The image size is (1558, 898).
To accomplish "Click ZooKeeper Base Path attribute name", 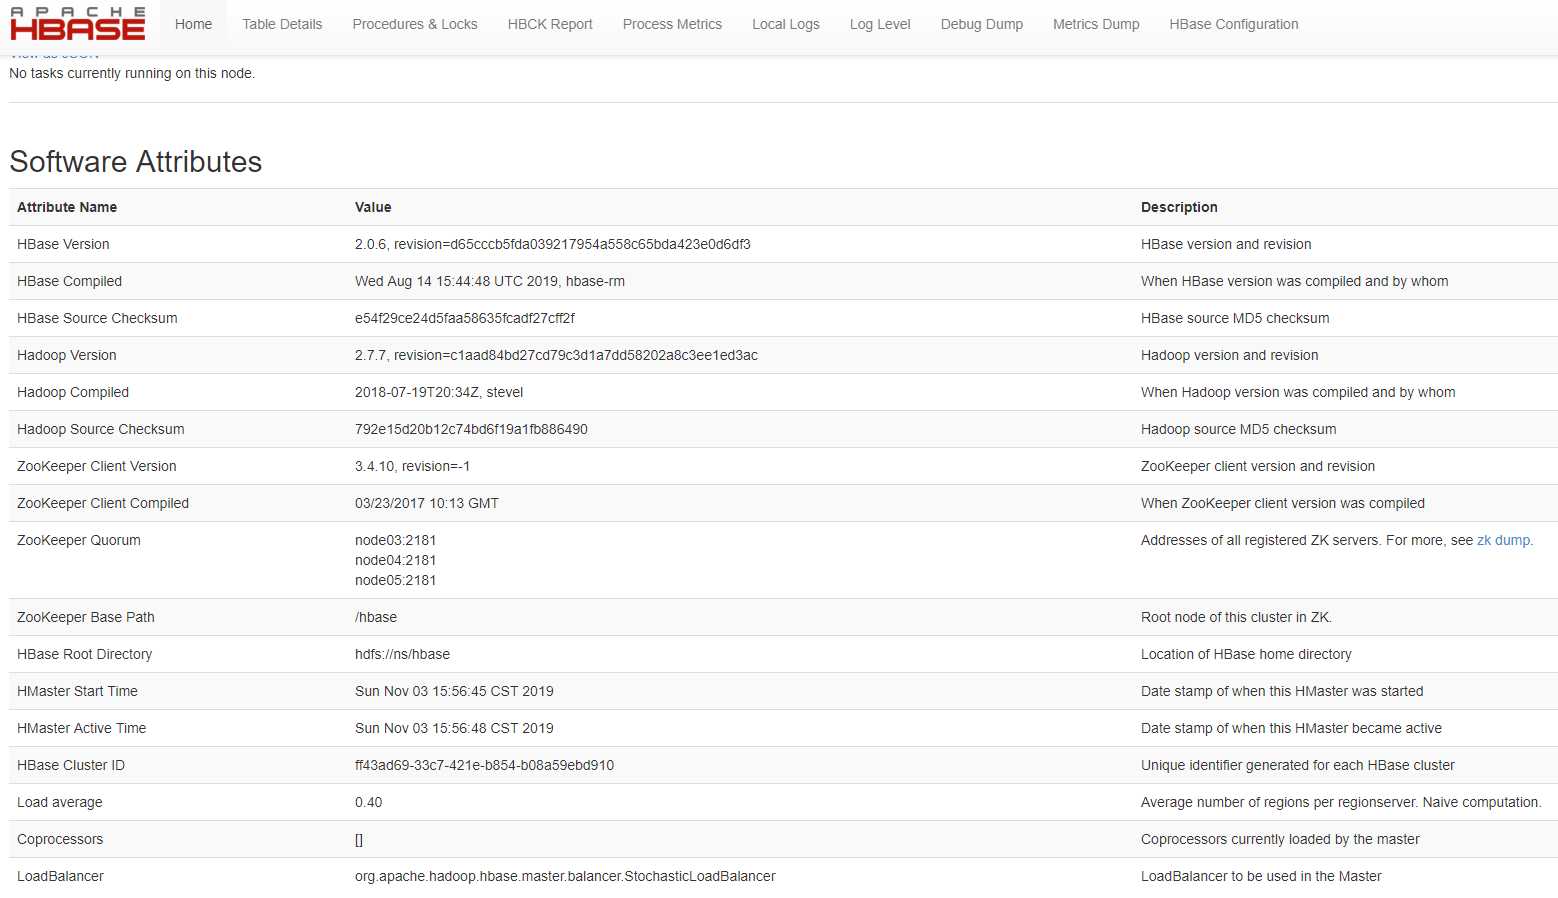I will (86, 617).
